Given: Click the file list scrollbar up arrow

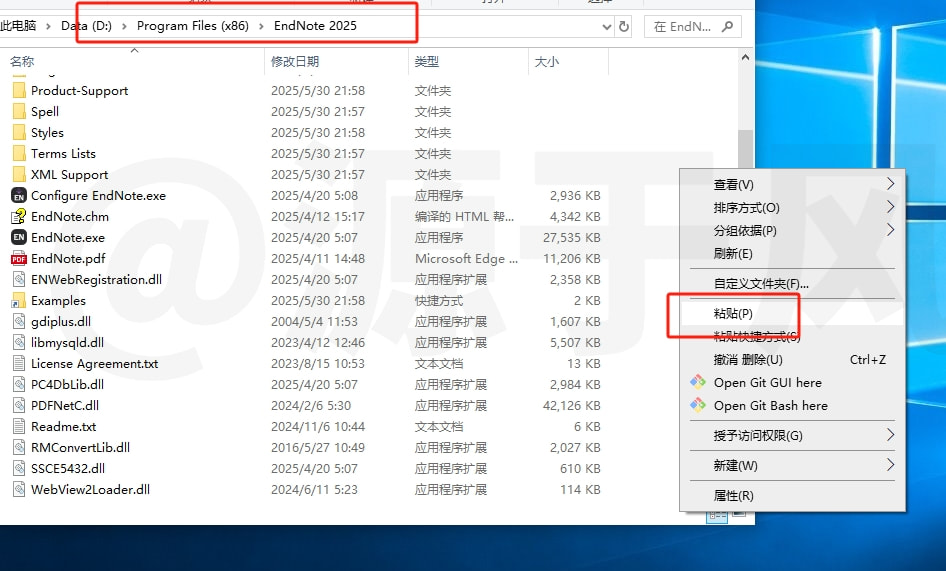Looking at the screenshot, I should coord(745,58).
